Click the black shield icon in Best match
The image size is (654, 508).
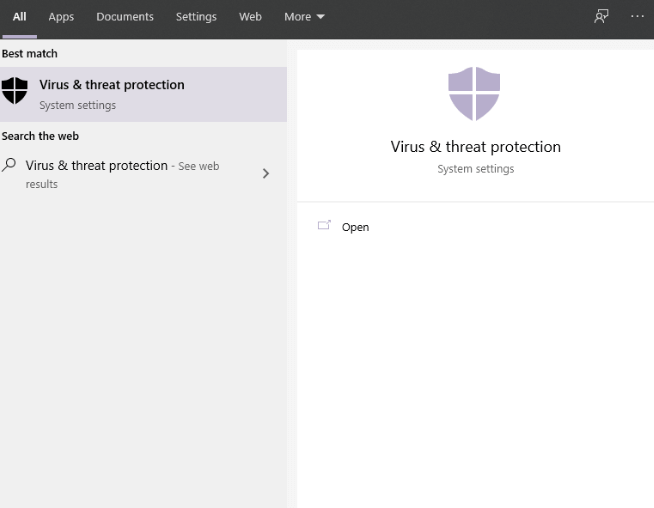pyautogui.click(x=15, y=90)
